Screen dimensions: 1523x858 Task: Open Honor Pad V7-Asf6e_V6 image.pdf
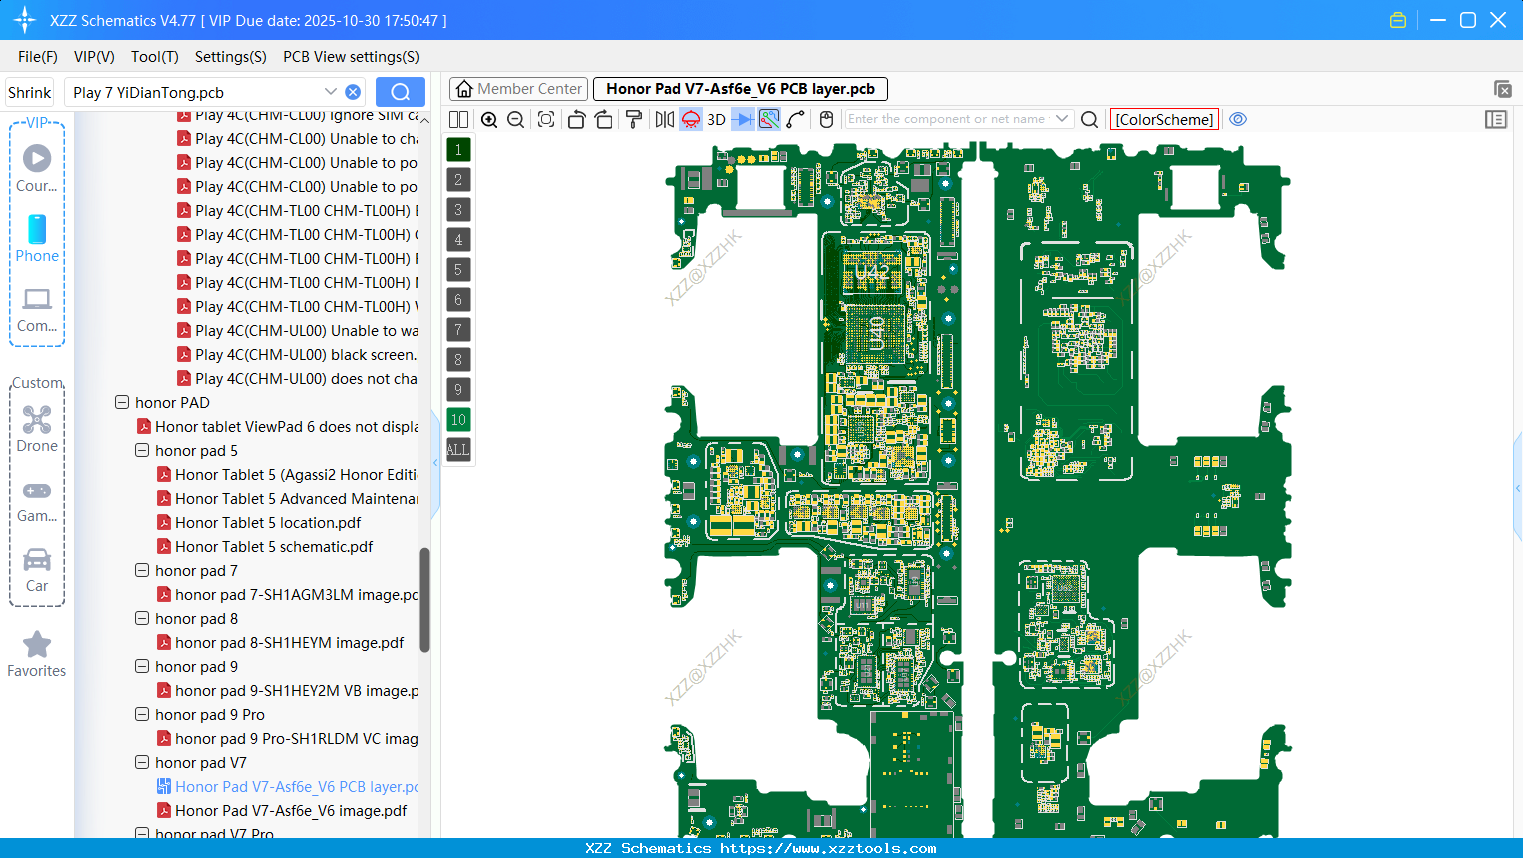click(x=291, y=810)
